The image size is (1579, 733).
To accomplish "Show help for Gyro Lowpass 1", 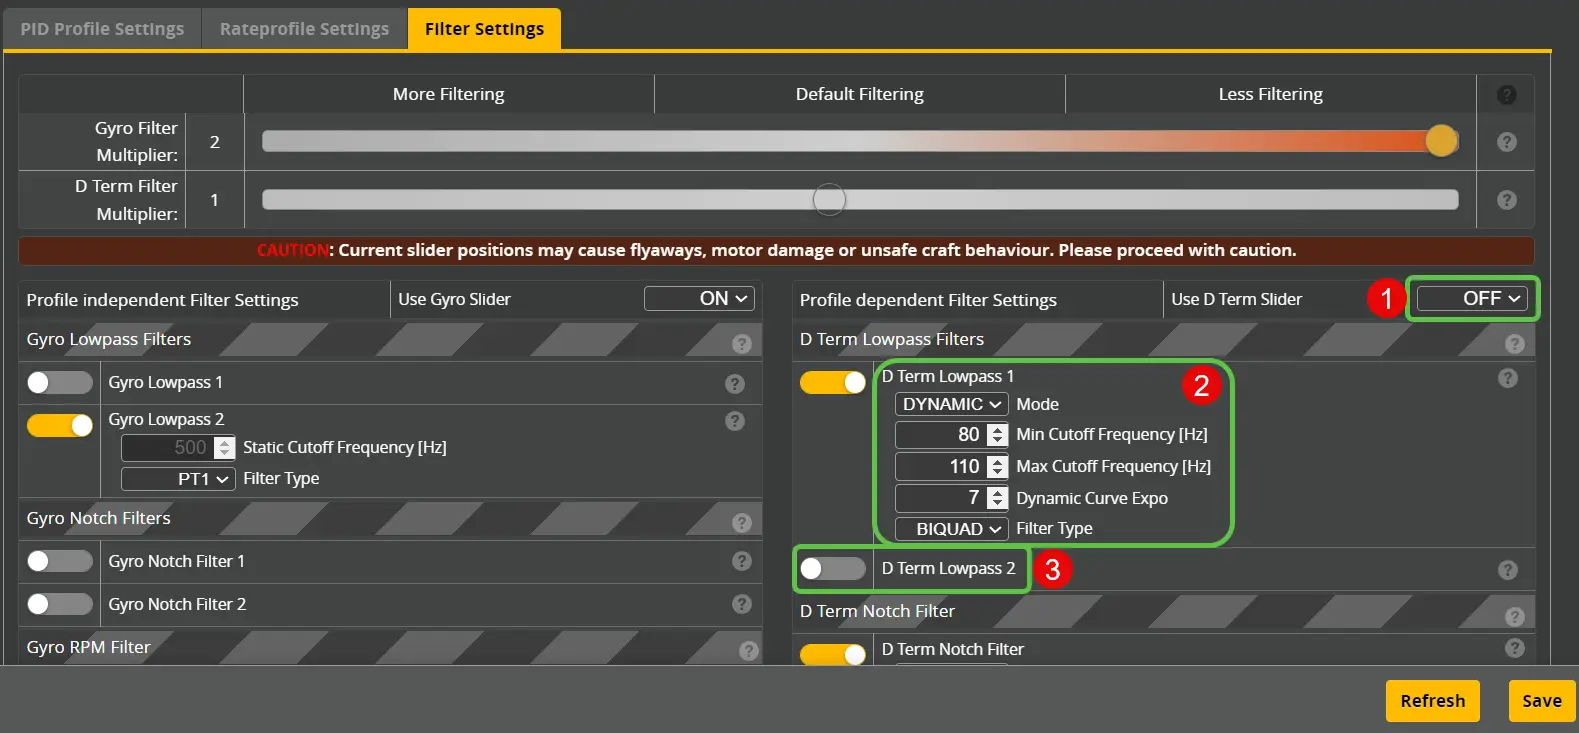I will (734, 383).
